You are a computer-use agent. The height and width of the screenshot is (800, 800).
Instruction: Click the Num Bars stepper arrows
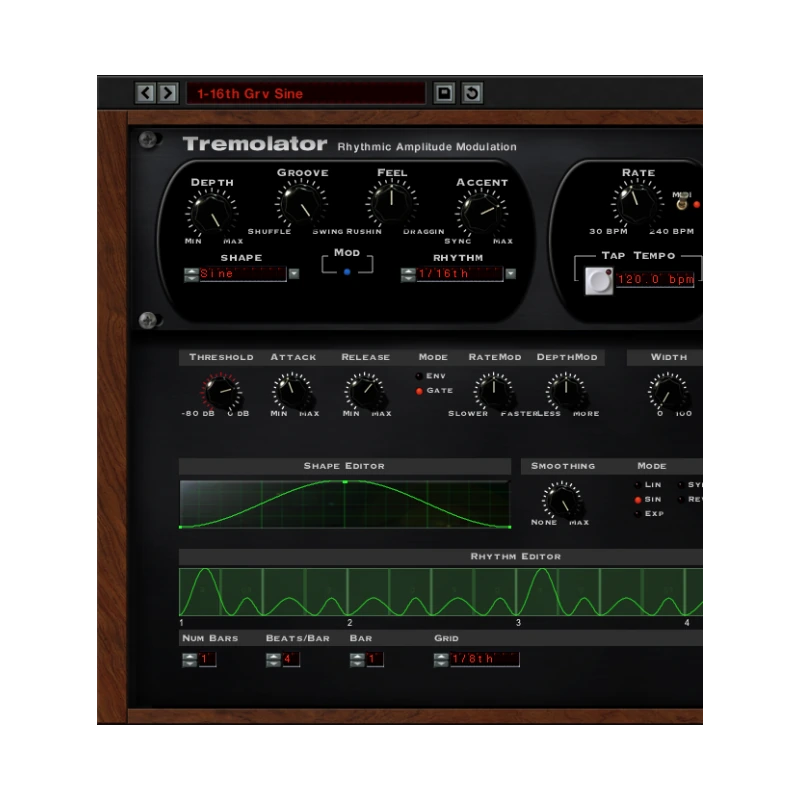tap(189, 660)
